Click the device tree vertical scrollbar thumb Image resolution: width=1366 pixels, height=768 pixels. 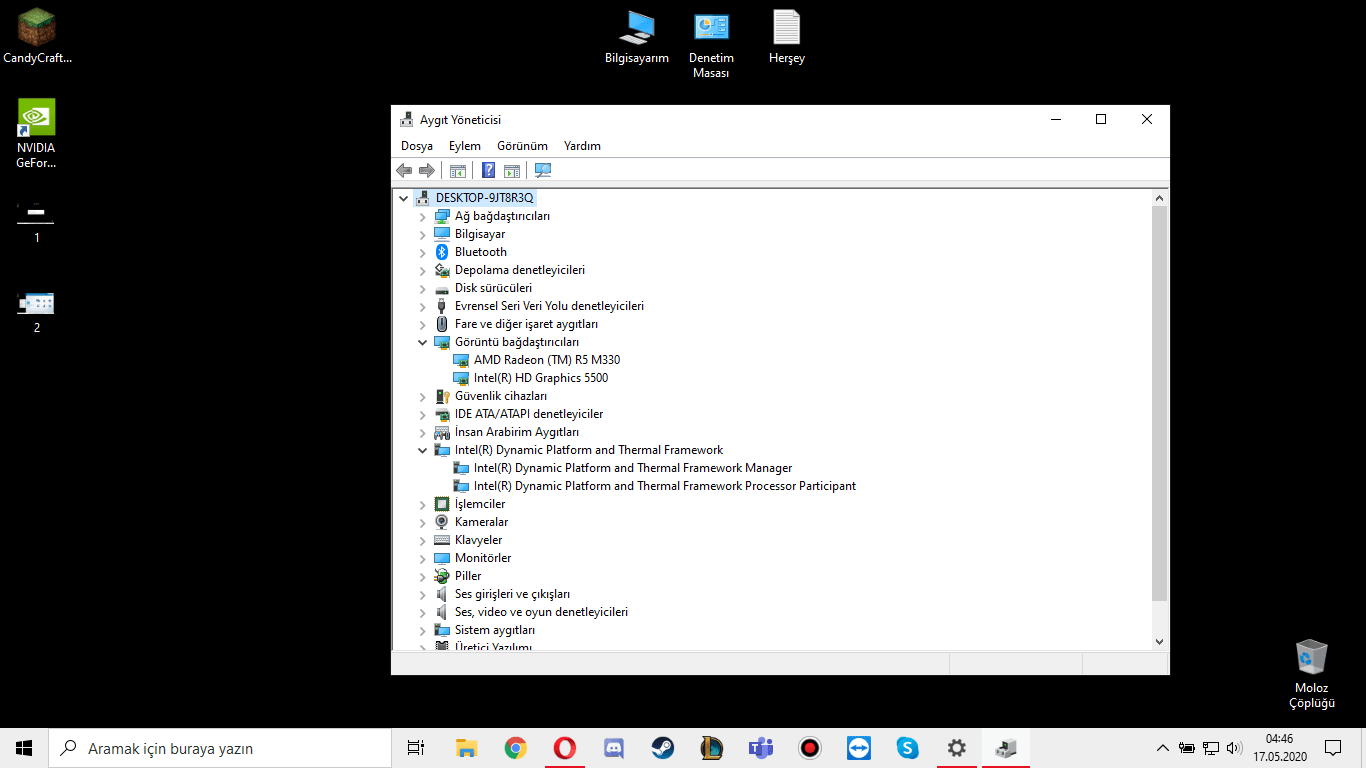click(x=1160, y=403)
